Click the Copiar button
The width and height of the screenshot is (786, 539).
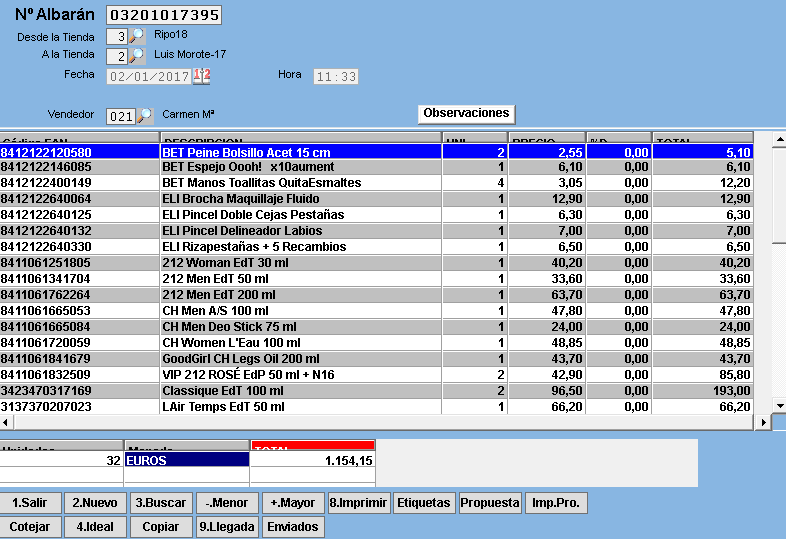161,527
